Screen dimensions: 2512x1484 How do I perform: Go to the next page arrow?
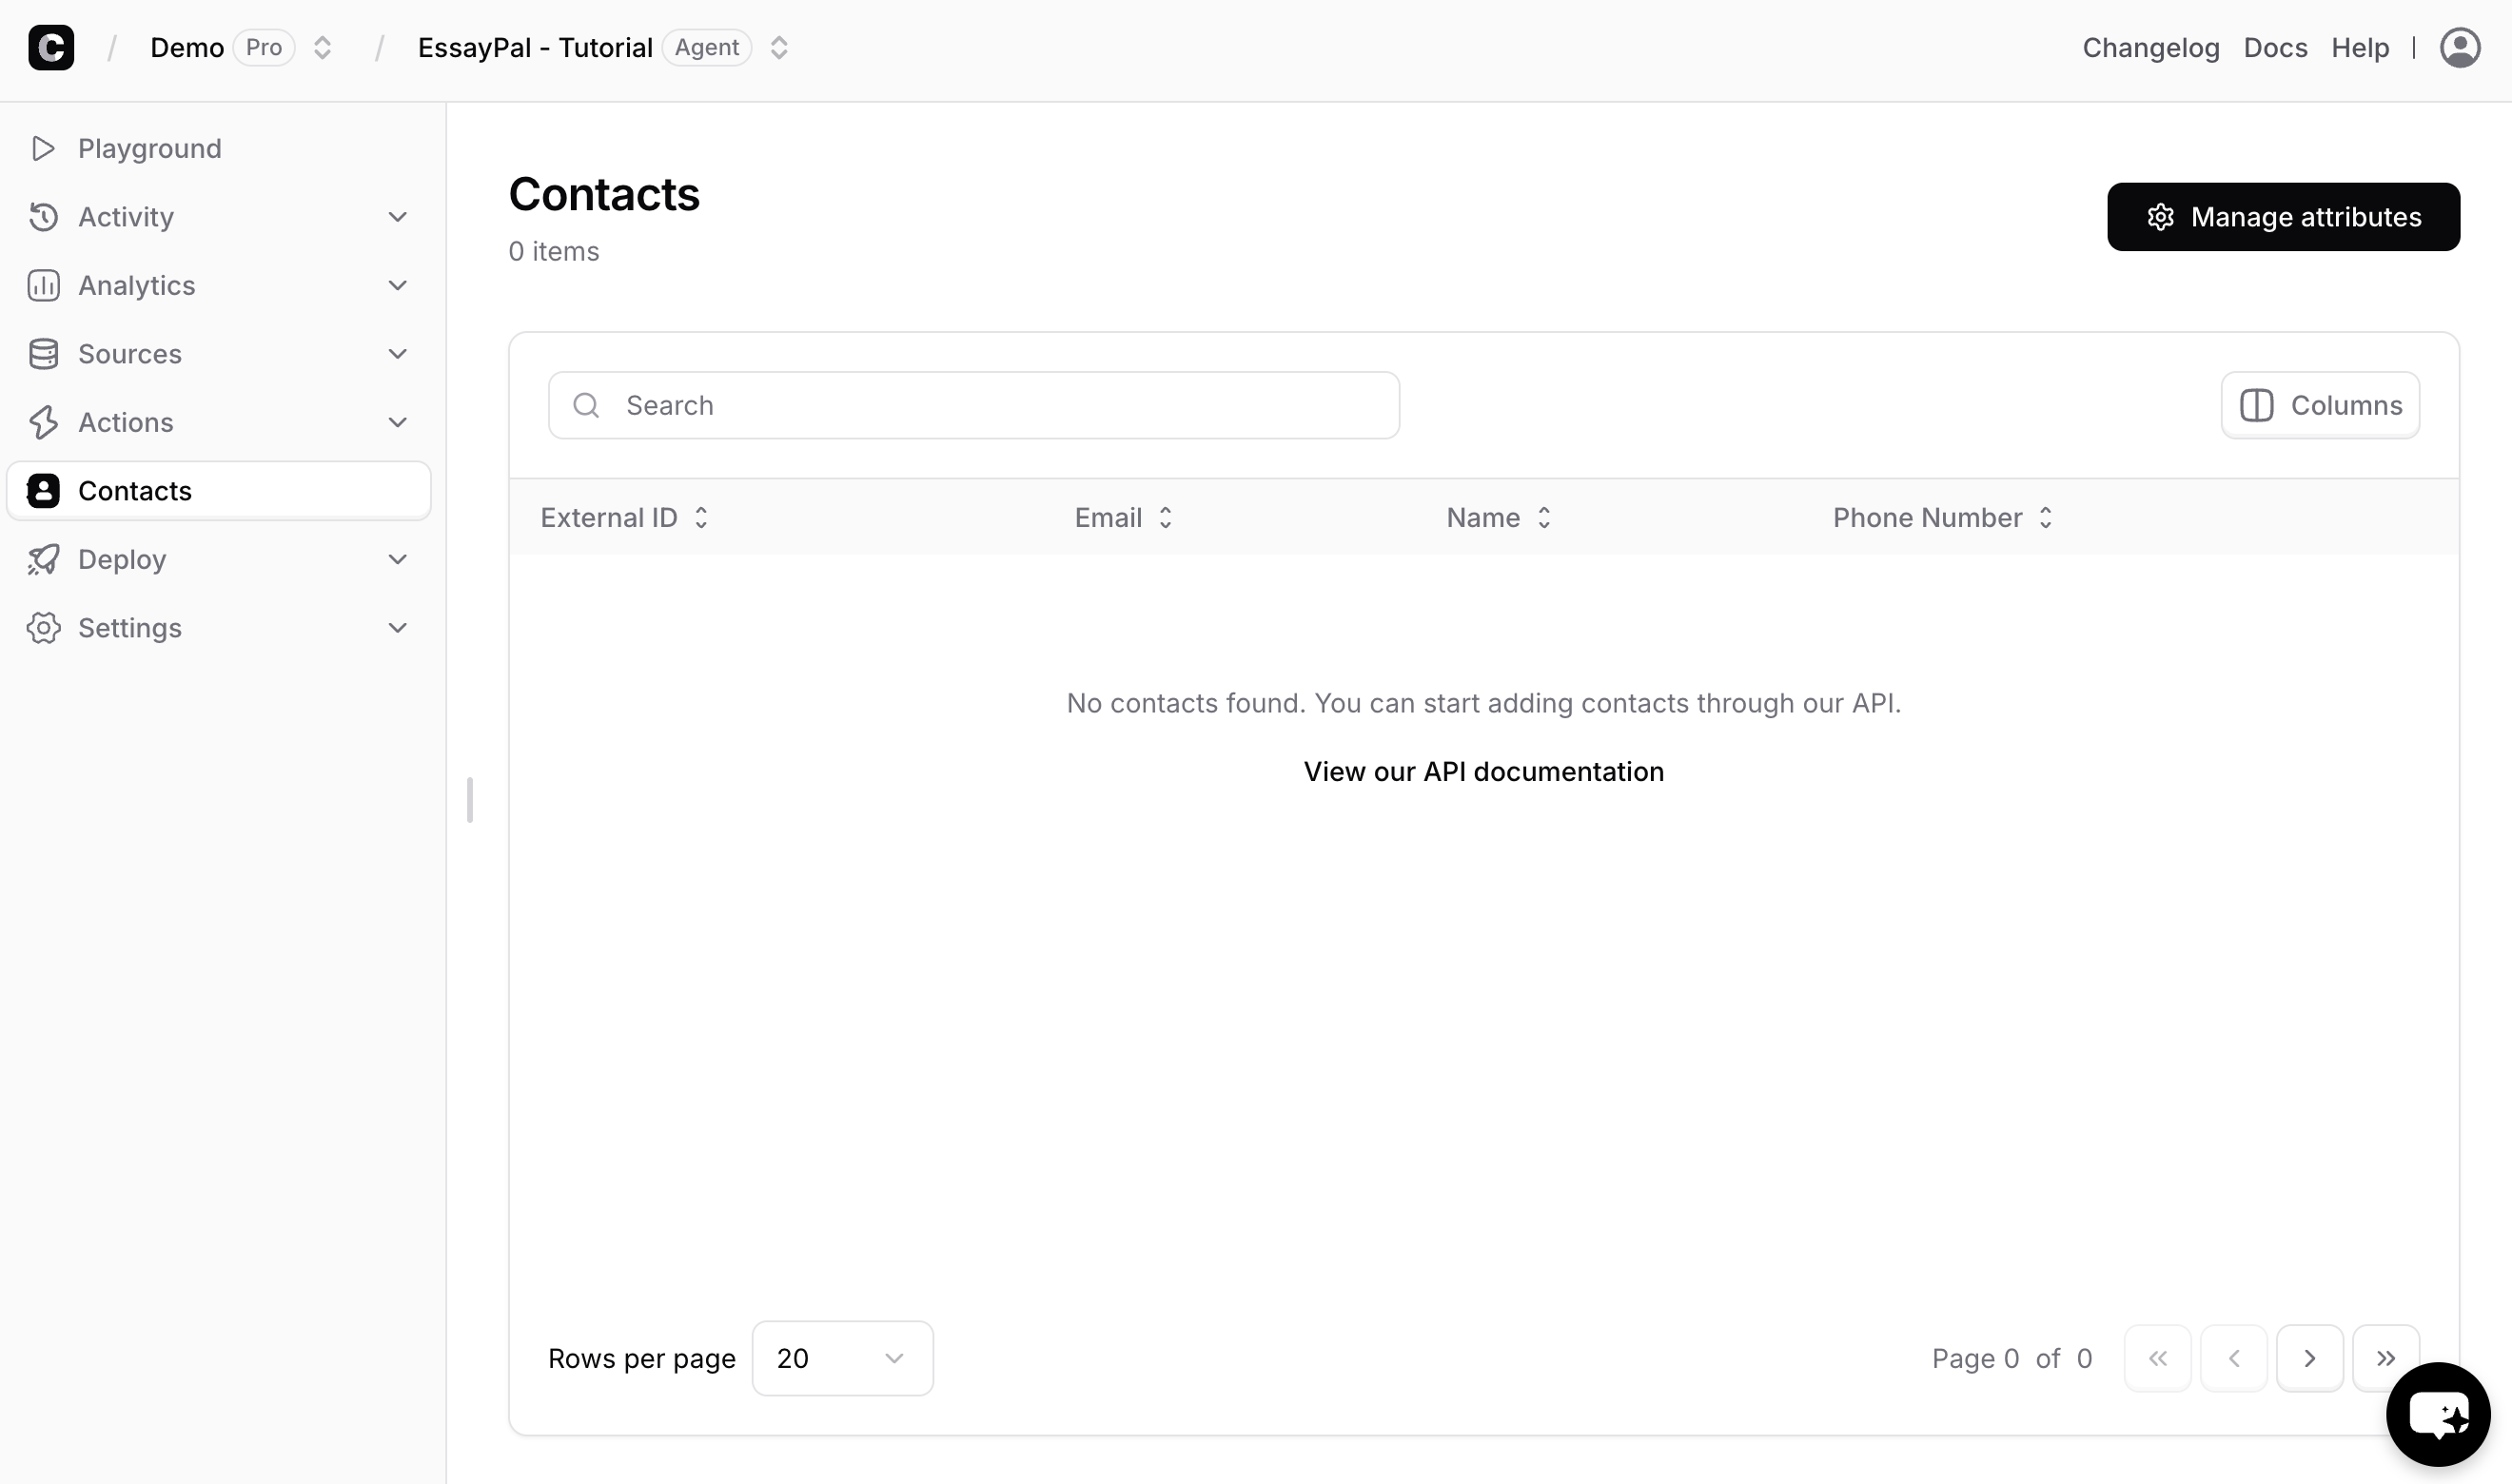2309,1358
